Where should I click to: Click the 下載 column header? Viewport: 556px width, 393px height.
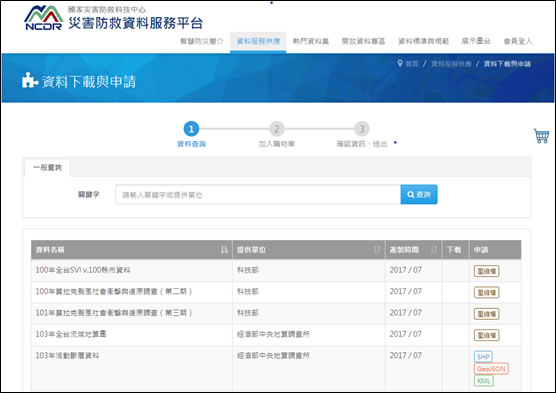(454, 250)
